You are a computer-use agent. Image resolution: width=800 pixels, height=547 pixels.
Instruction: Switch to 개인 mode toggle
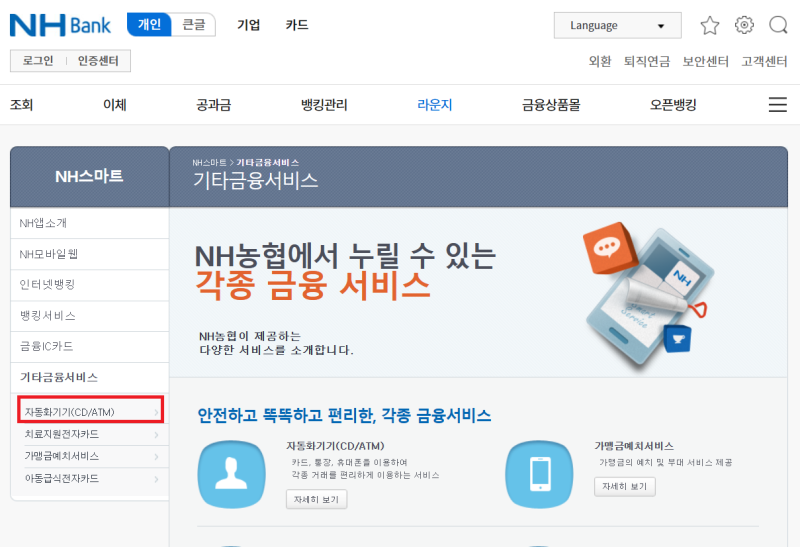tap(149, 24)
